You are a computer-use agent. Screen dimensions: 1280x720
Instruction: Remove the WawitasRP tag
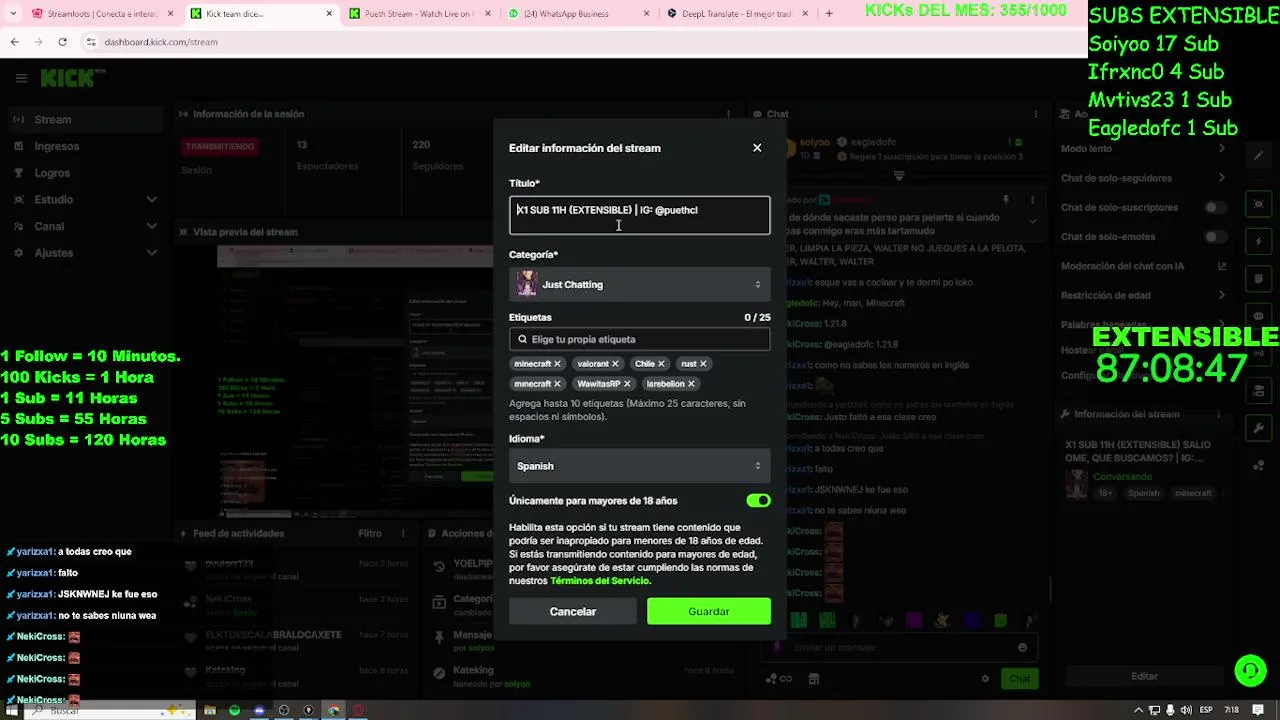(627, 384)
